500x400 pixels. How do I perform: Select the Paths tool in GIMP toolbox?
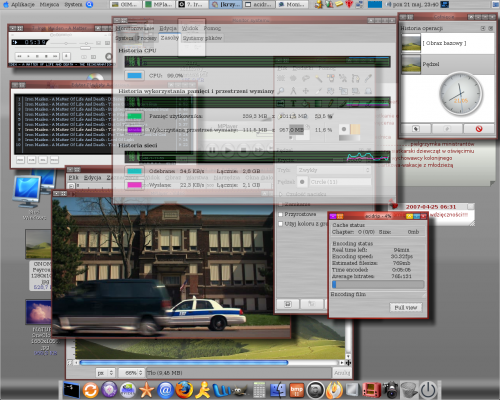coord(356,78)
